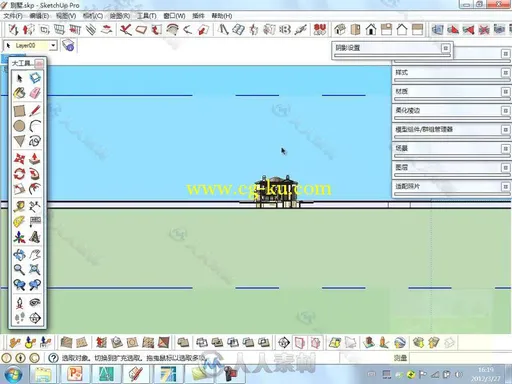Open the 视图(V) menu
Viewport: 512px width, 384px height.
pos(66,16)
